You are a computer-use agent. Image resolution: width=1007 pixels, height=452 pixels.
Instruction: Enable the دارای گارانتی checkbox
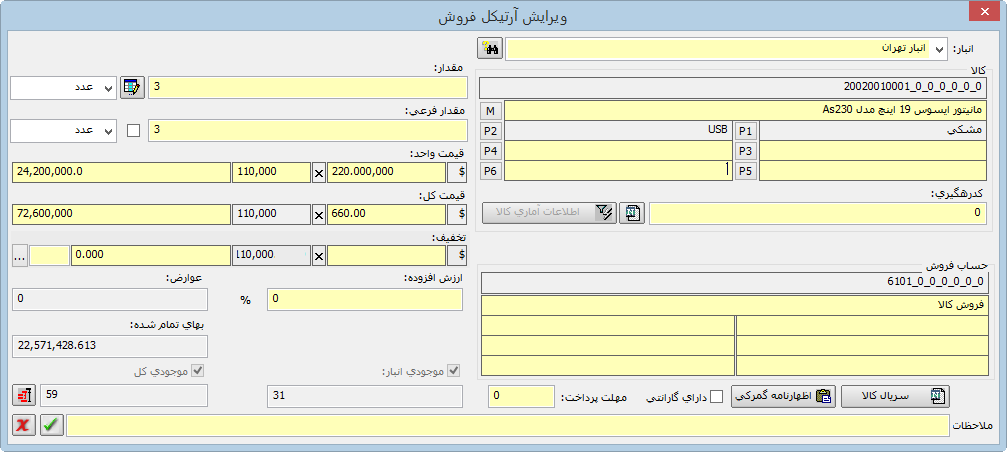[x=716, y=397]
